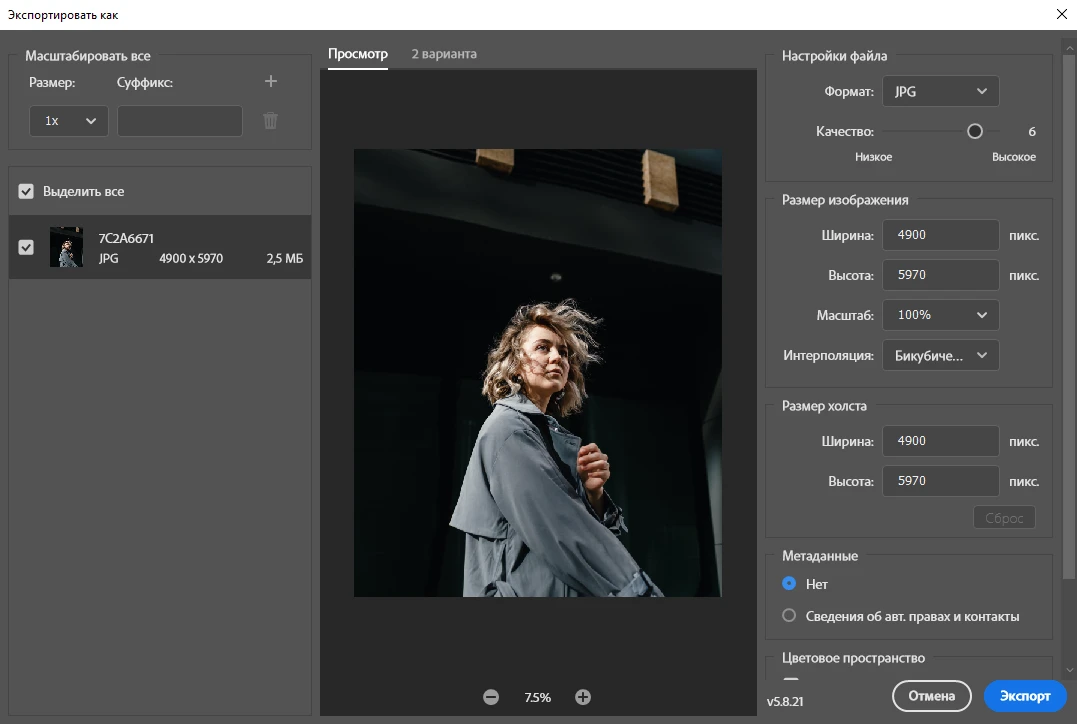Click the 2,5 МБ file size text
The image size is (1077, 724).
[x=284, y=259]
